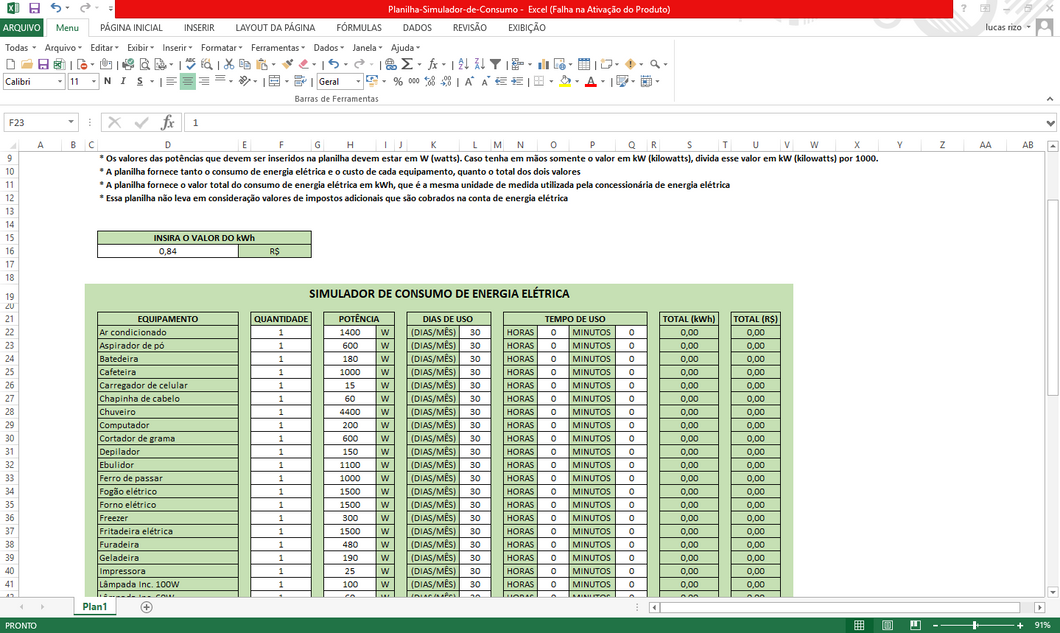Click the Cut scissors icon
1060x633 pixels.
pyautogui.click(x=230, y=64)
